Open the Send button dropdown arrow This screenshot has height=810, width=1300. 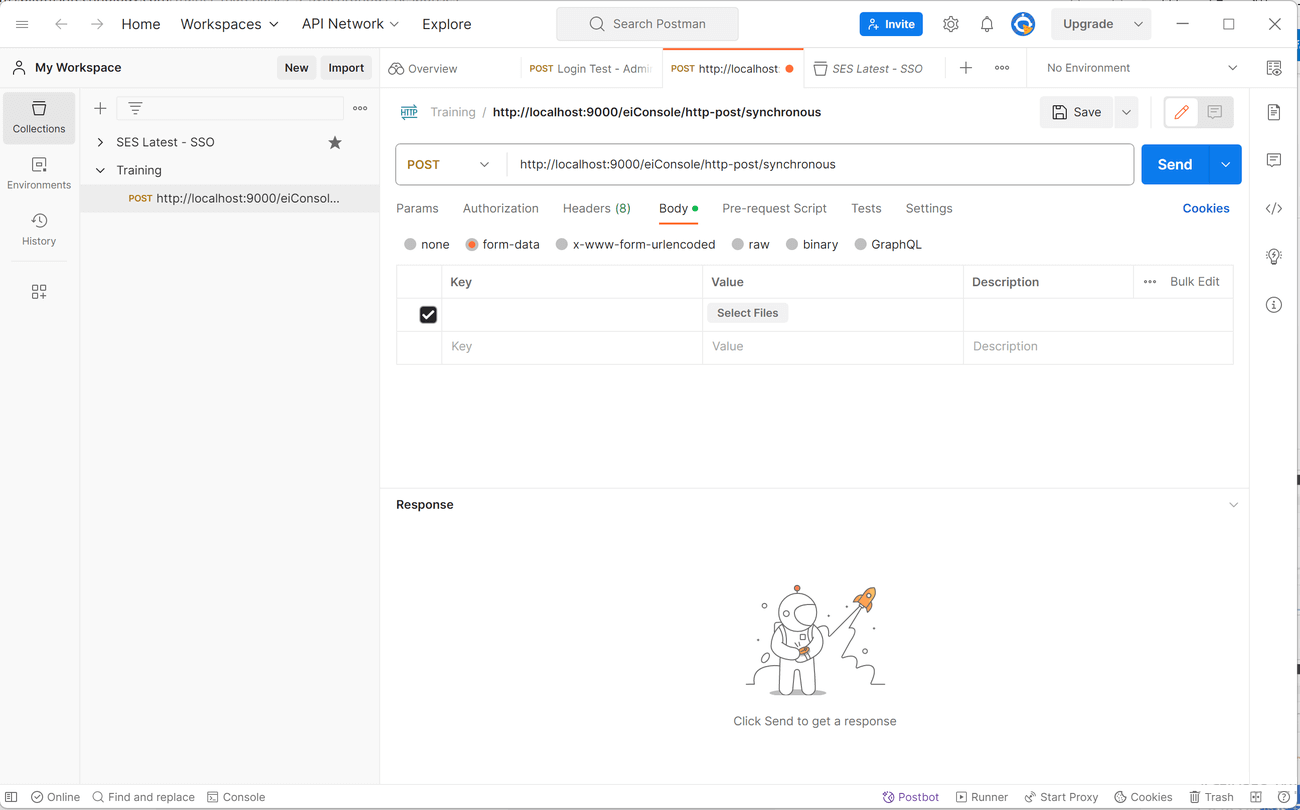pos(1225,165)
